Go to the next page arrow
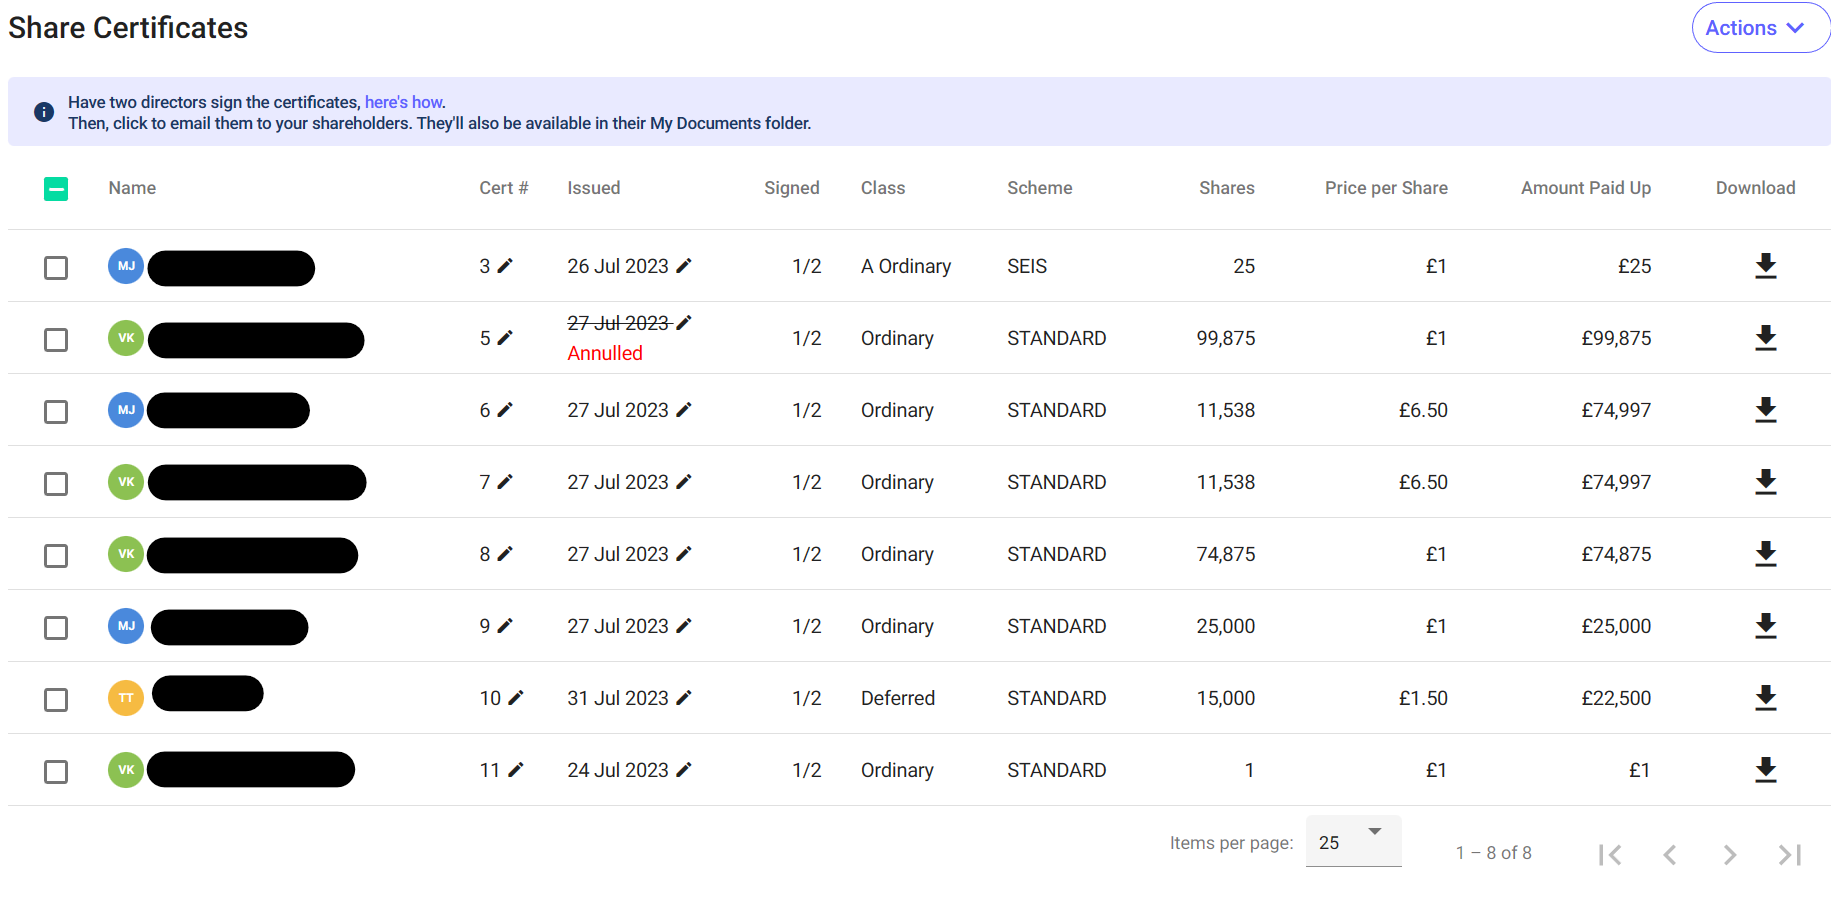 [x=1729, y=854]
